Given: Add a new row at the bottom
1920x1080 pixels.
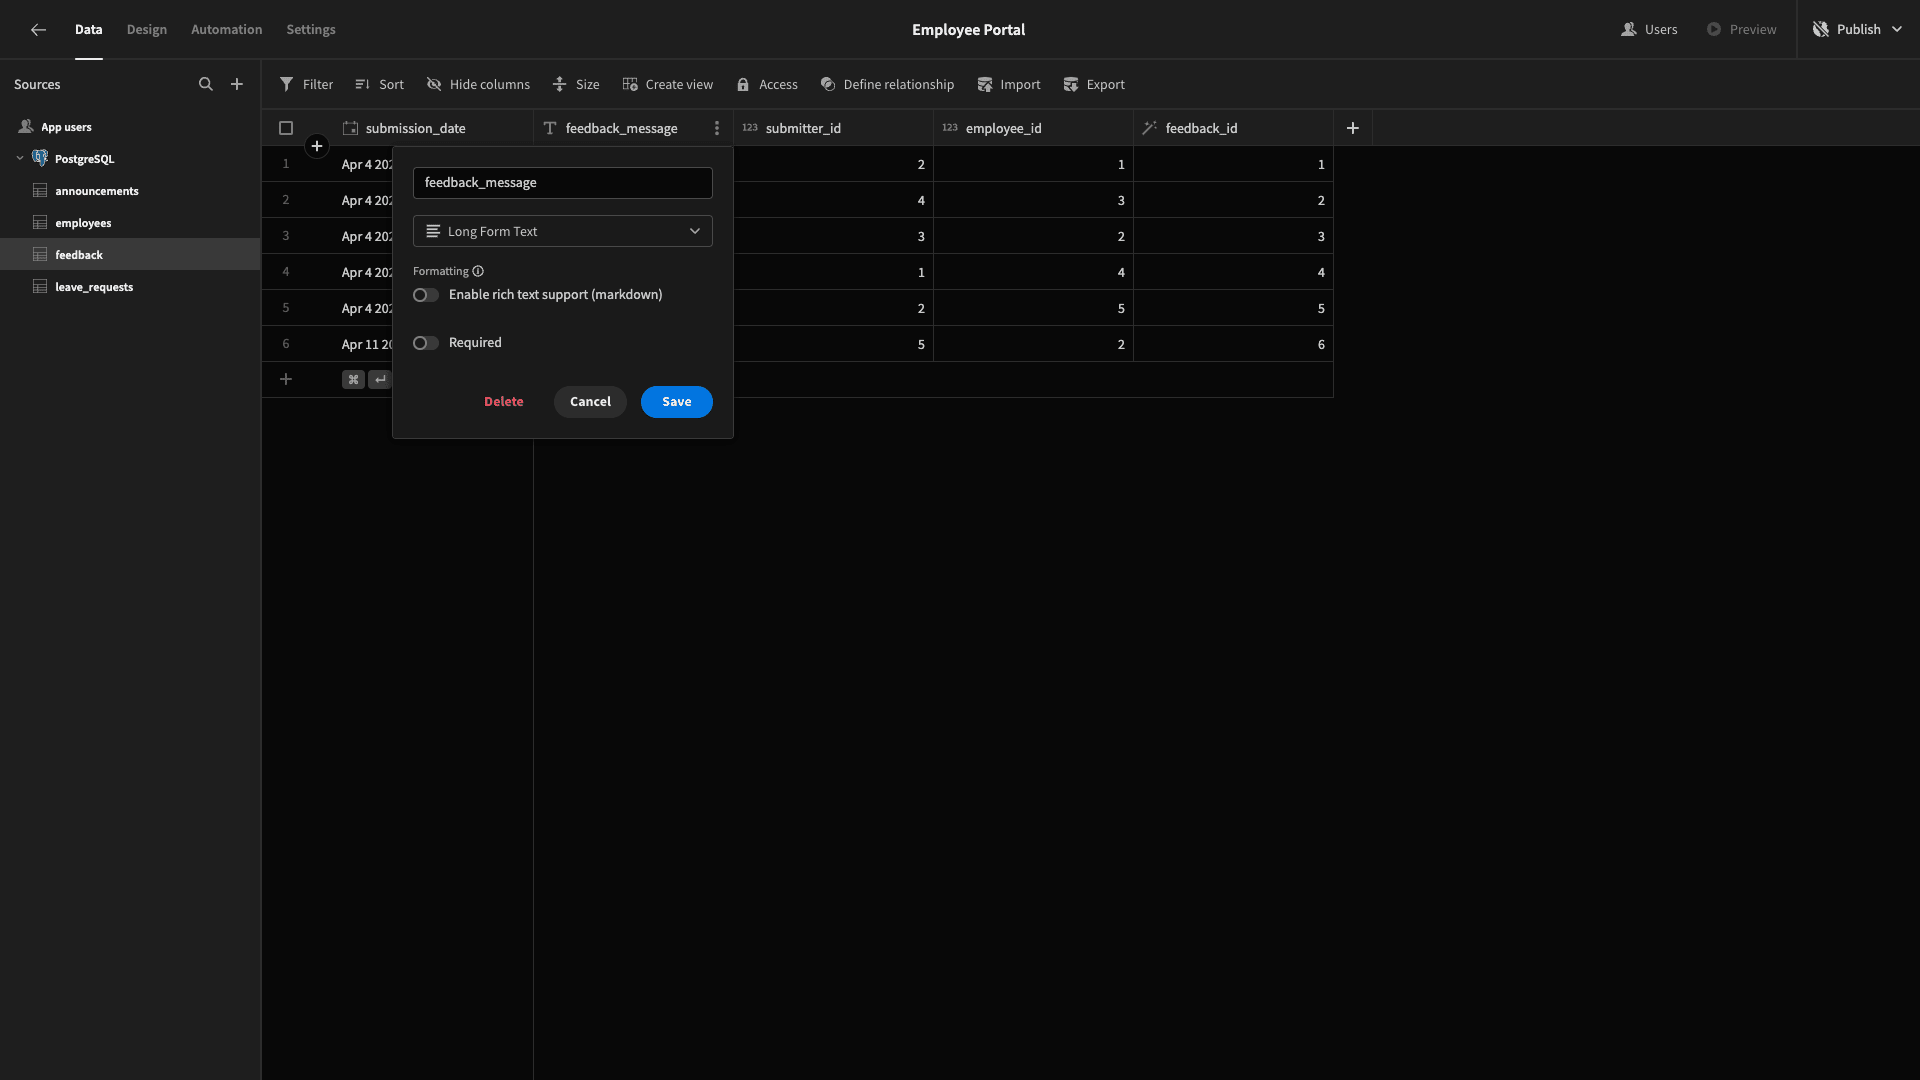Looking at the screenshot, I should pyautogui.click(x=286, y=379).
